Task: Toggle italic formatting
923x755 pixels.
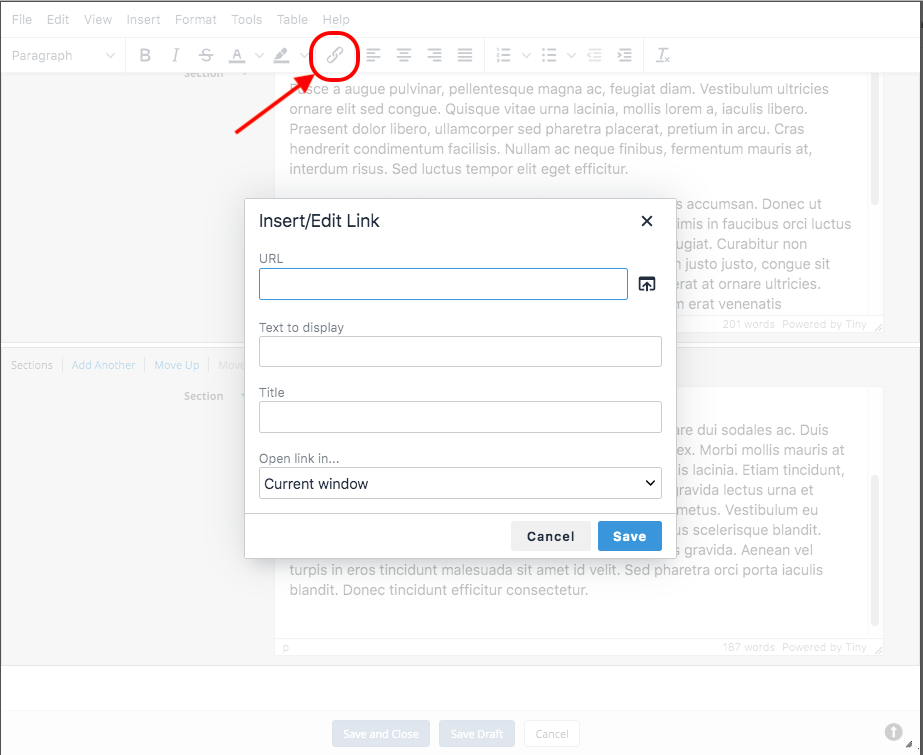Action: click(175, 55)
